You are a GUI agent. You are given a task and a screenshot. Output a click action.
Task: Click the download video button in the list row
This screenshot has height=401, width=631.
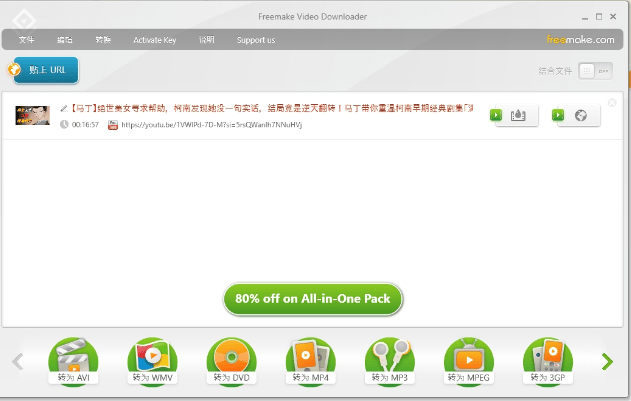coord(515,115)
